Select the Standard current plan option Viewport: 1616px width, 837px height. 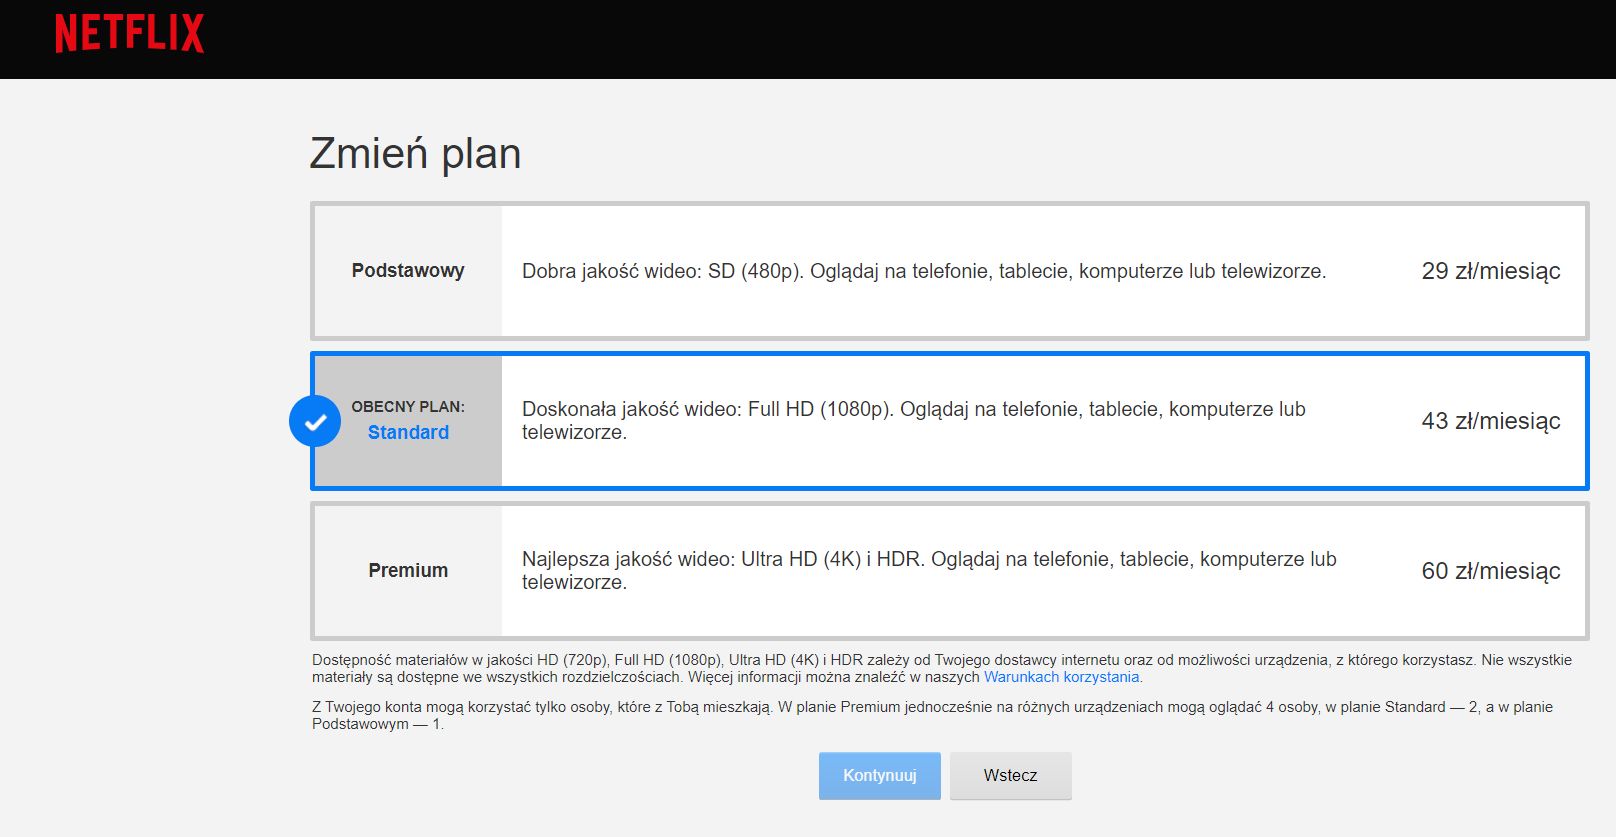[949, 421]
